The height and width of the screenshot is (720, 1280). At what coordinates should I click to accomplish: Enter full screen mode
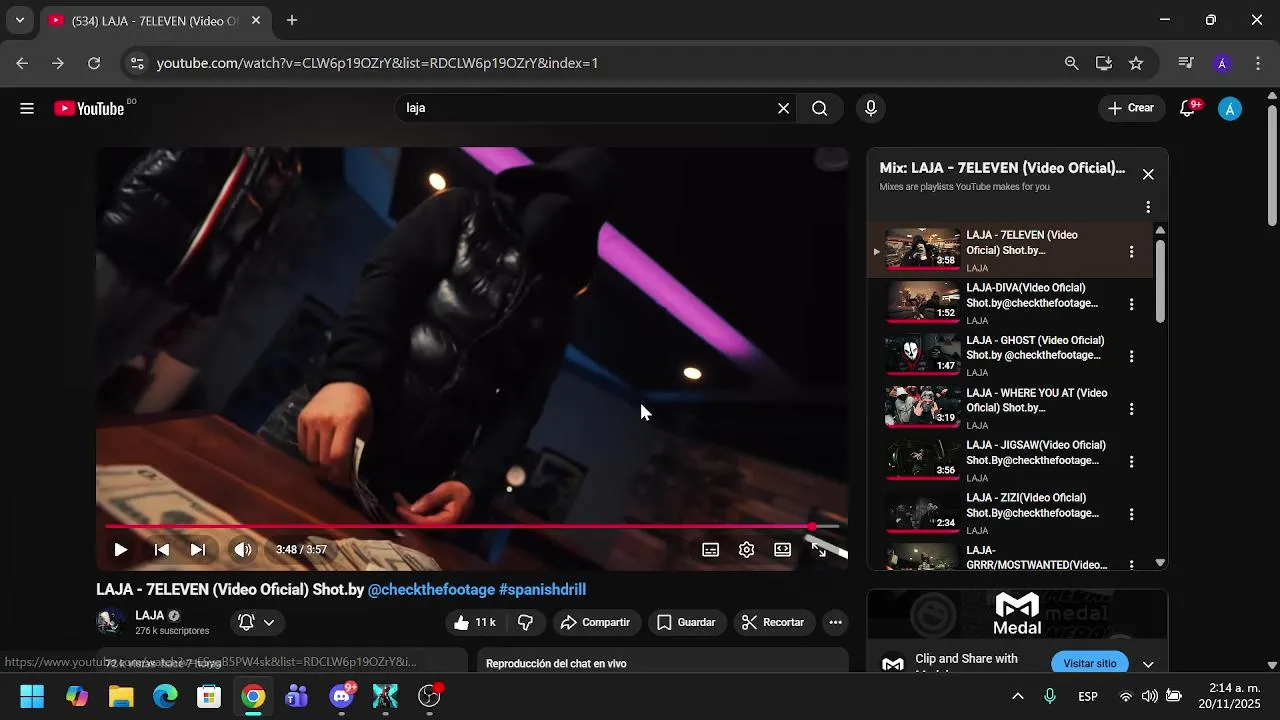pos(819,549)
